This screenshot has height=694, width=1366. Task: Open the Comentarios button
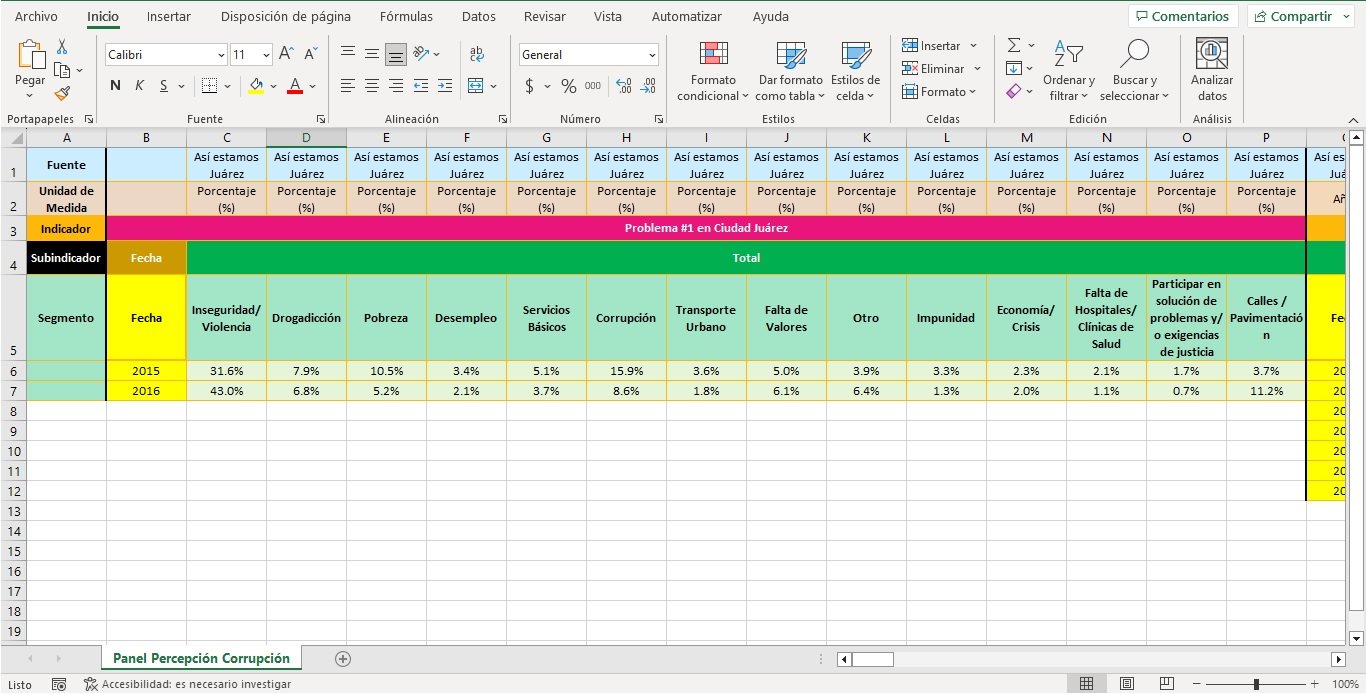[x=1183, y=17]
